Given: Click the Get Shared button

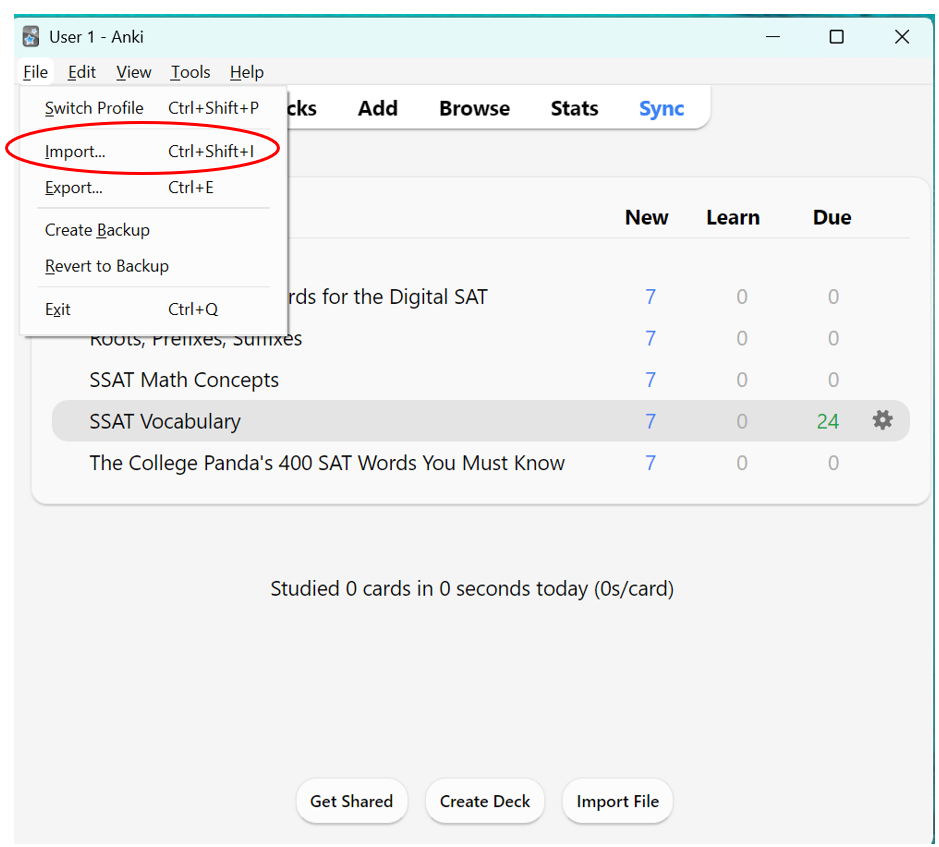Looking at the screenshot, I should 352,801.
